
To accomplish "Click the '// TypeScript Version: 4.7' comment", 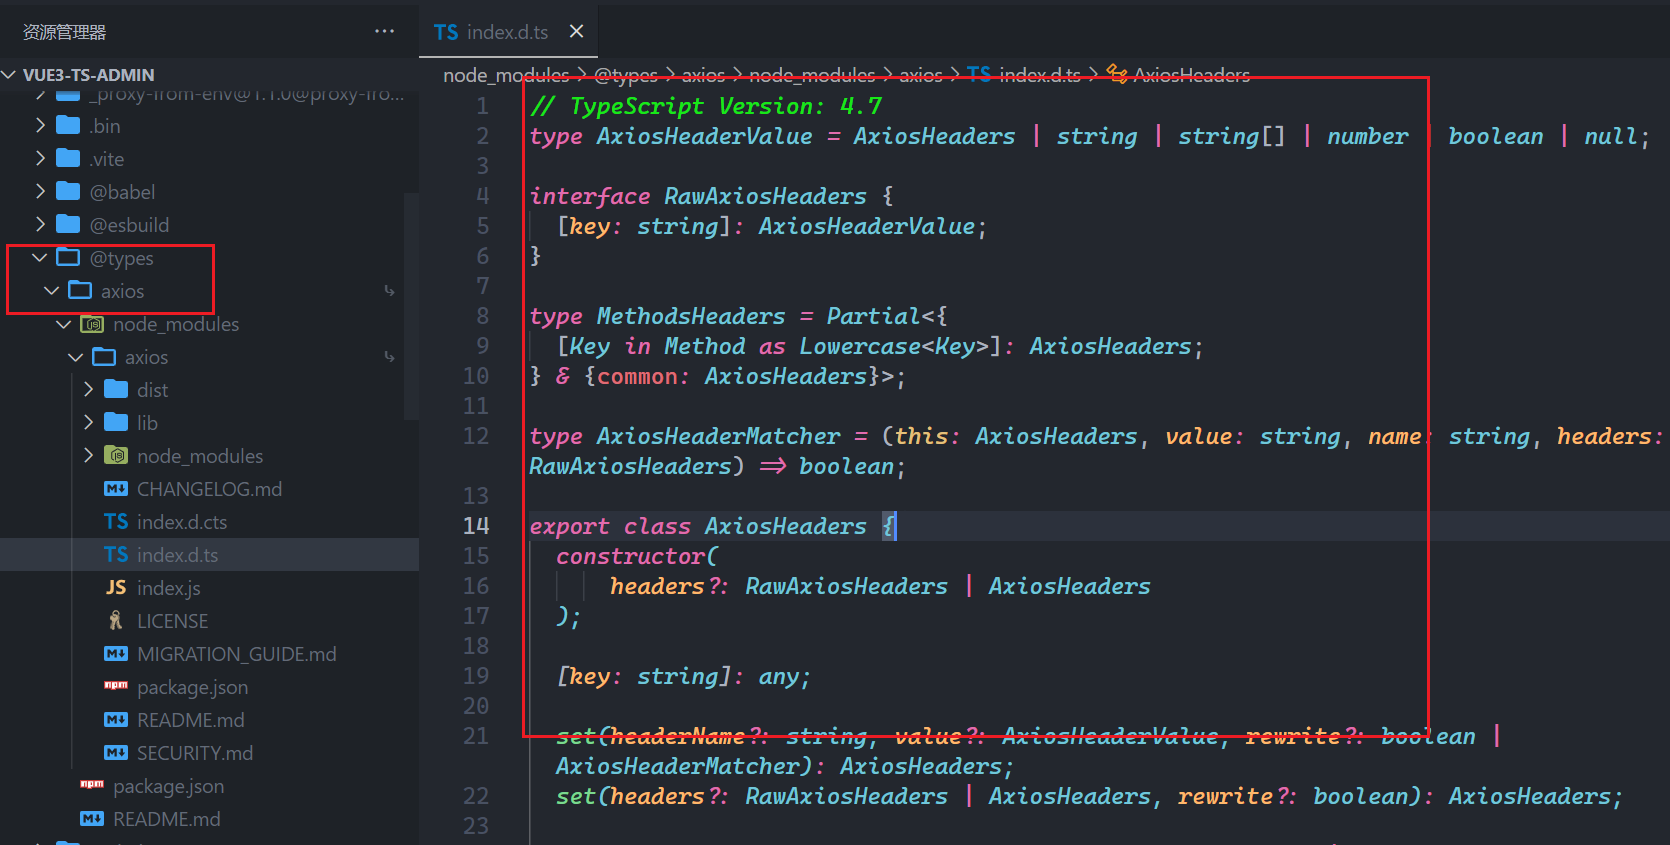I will coord(706,106).
